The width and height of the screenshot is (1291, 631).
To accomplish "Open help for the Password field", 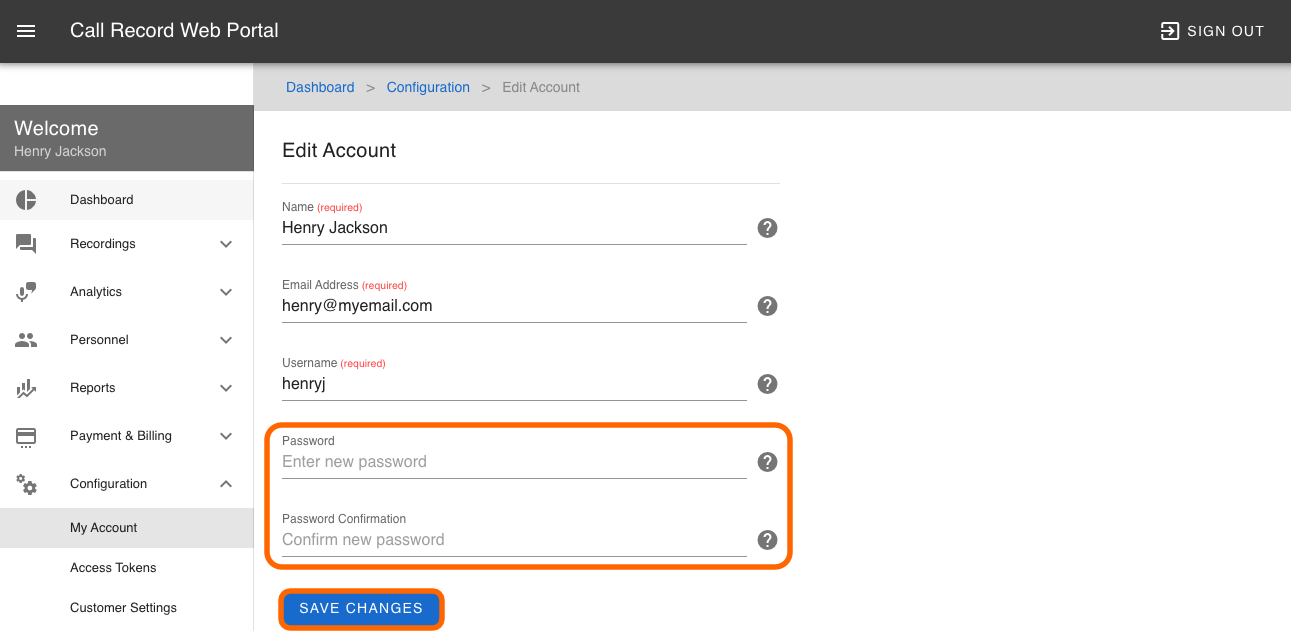I will (767, 462).
